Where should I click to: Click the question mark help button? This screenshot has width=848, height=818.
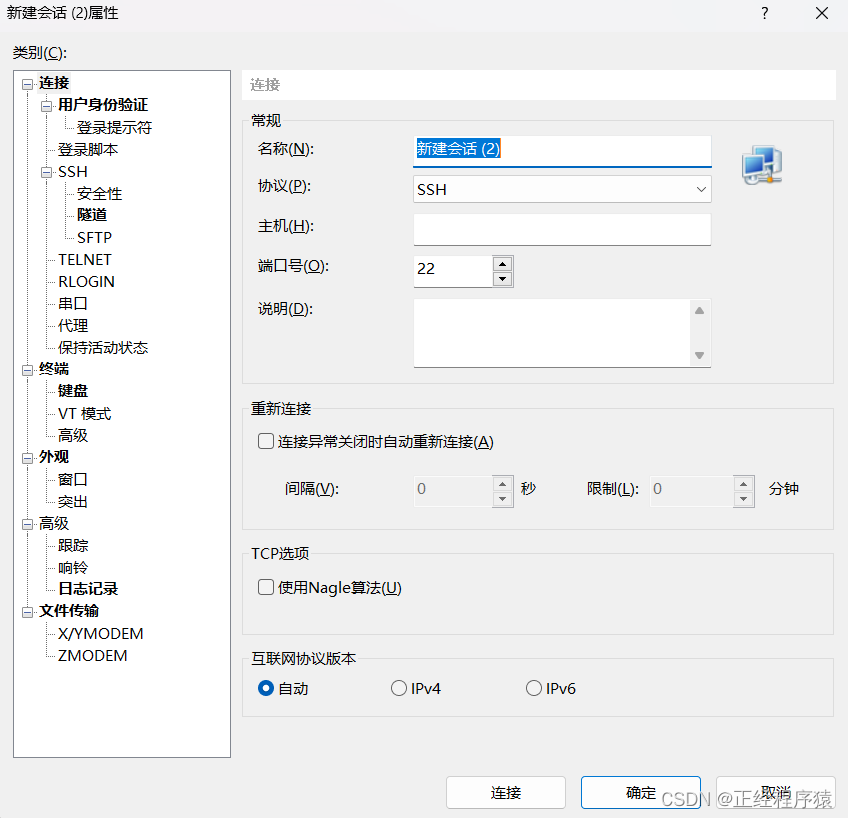pyautogui.click(x=764, y=13)
